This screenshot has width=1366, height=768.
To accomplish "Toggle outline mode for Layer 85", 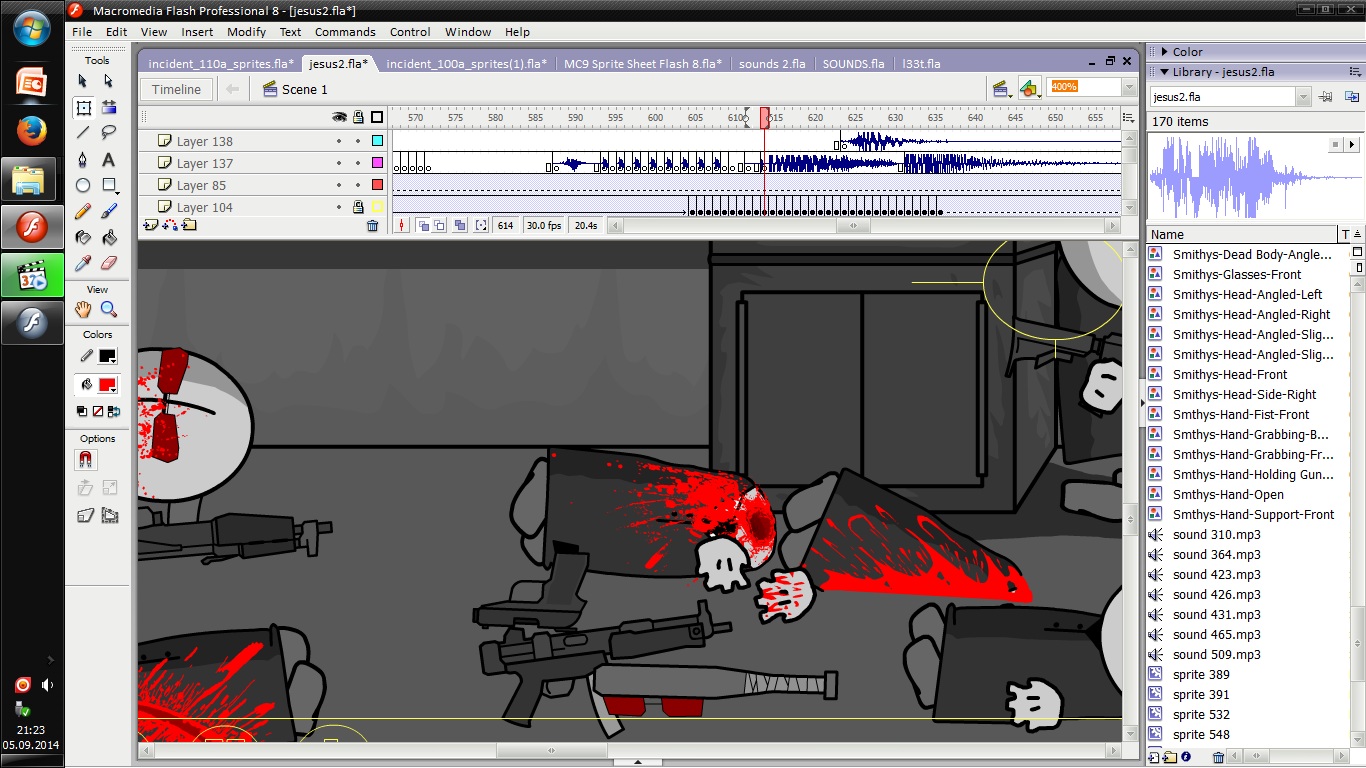I will tap(377, 185).
